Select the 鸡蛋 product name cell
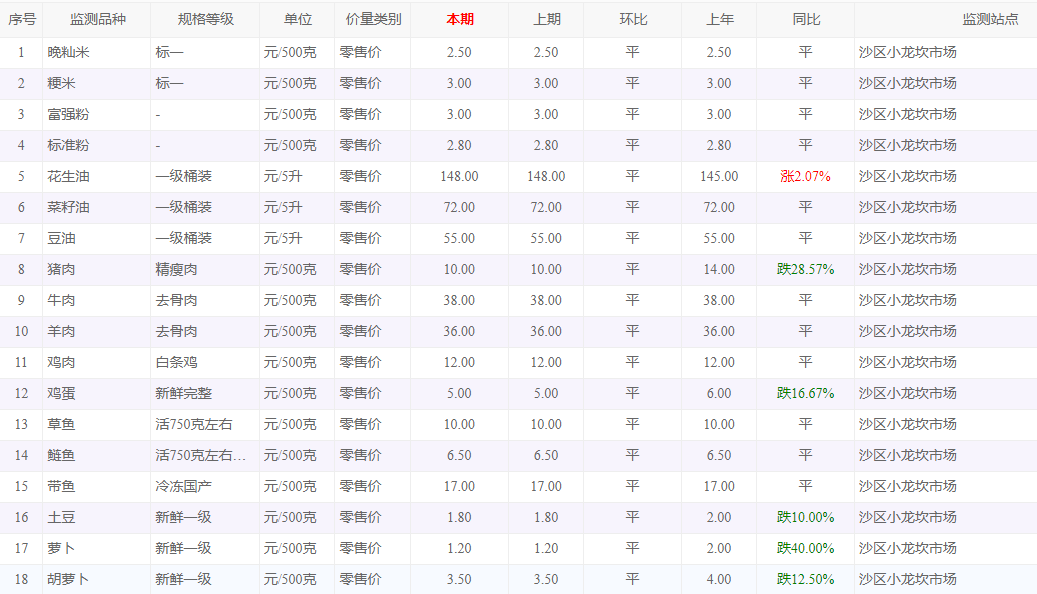The width and height of the screenshot is (1037, 594). coord(62,393)
